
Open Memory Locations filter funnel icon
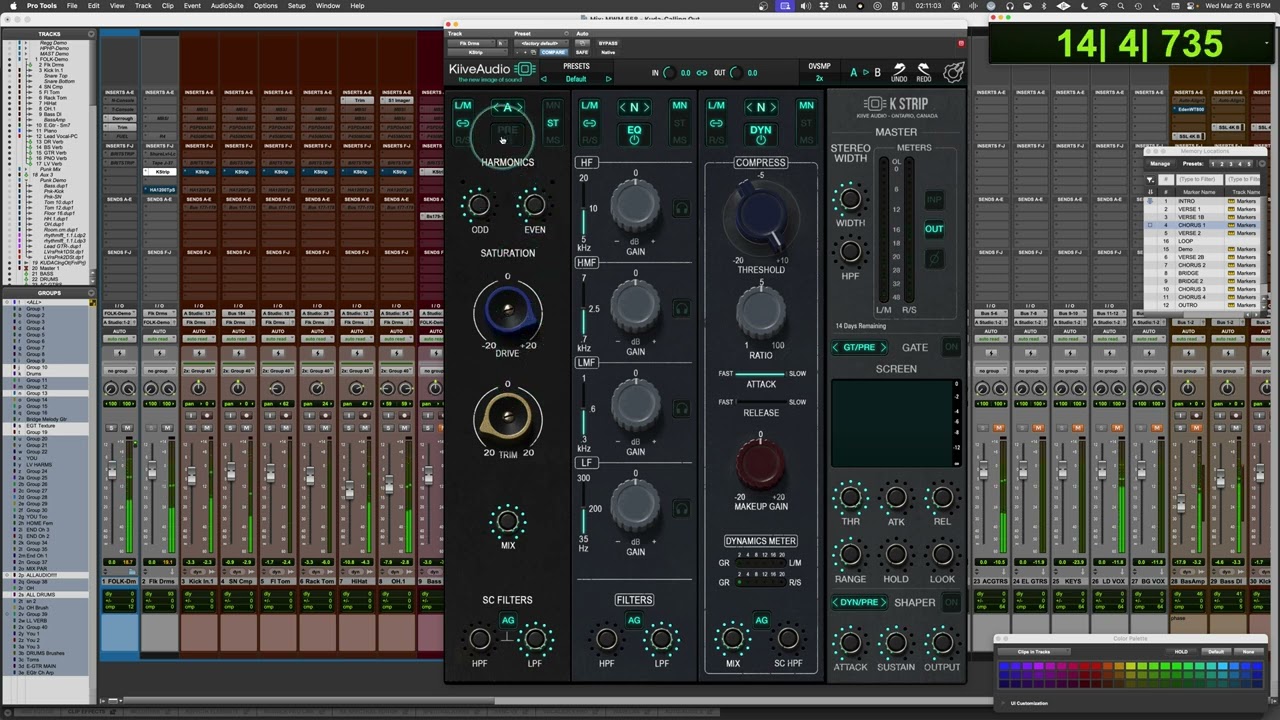(1150, 180)
